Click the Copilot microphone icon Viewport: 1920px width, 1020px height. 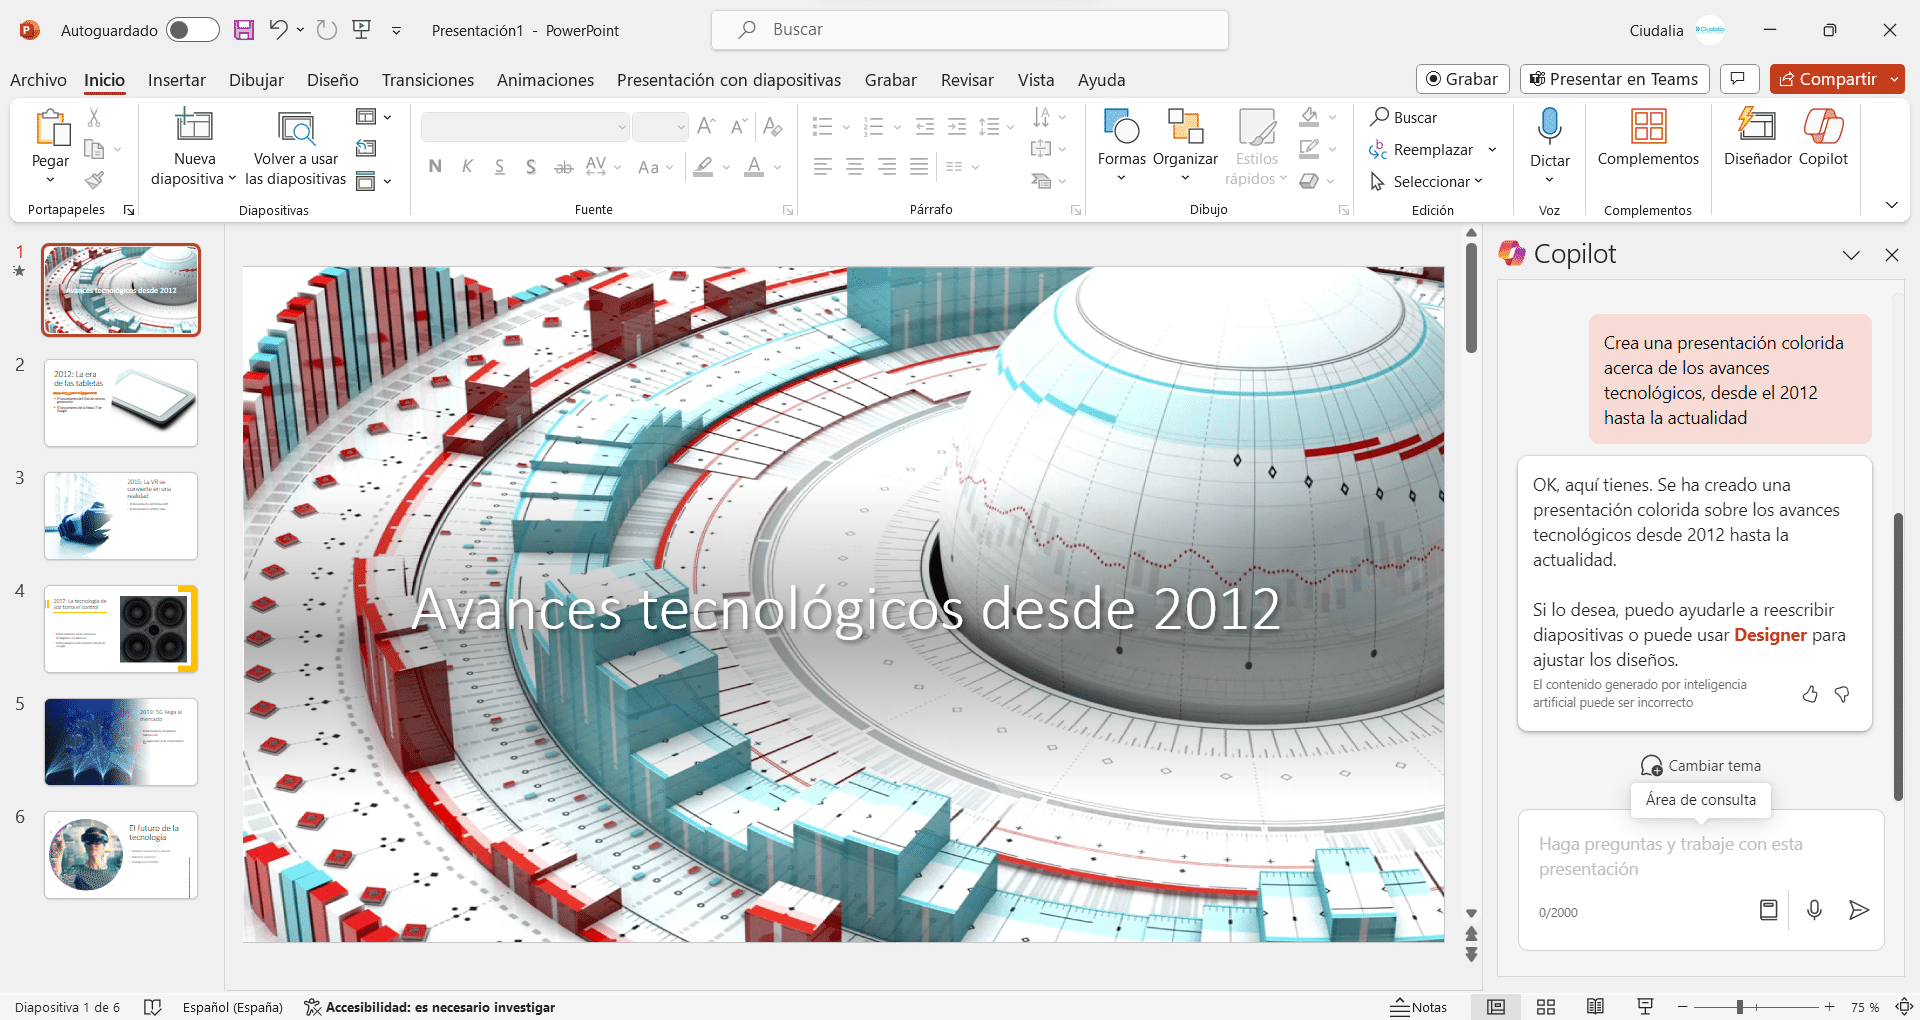[1814, 910]
